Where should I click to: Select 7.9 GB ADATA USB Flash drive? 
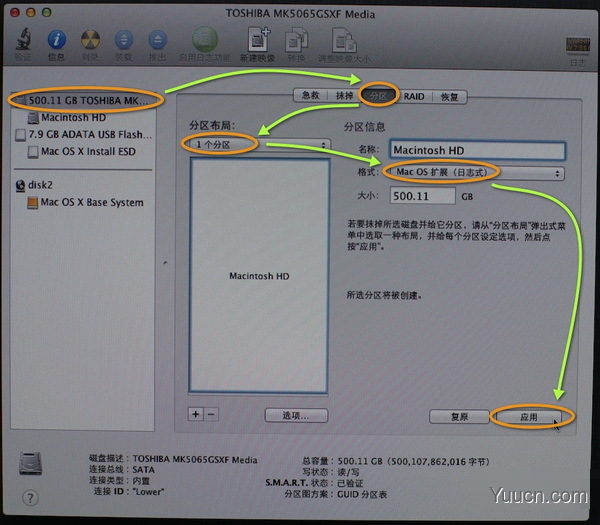83,134
